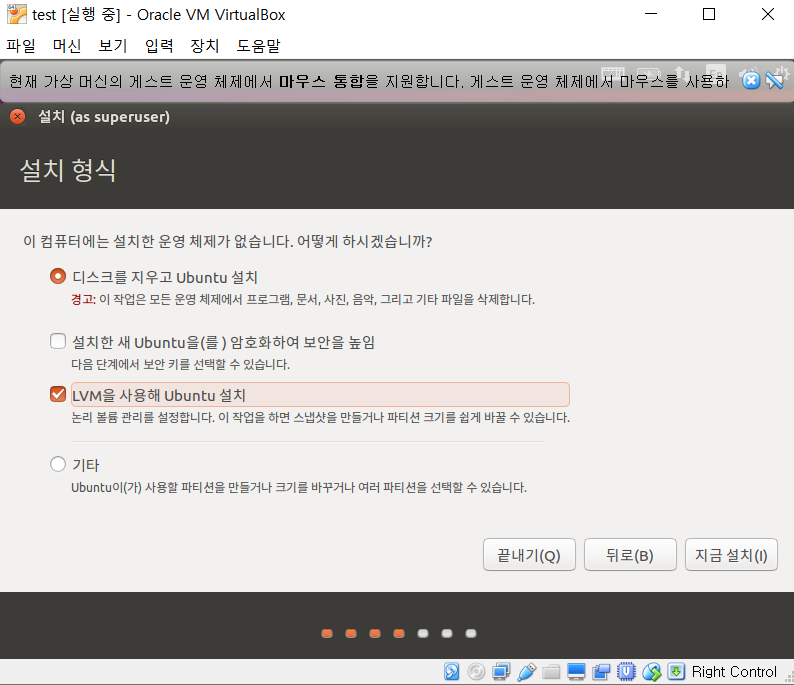Toggle the mouse integration status icon

click(652, 672)
